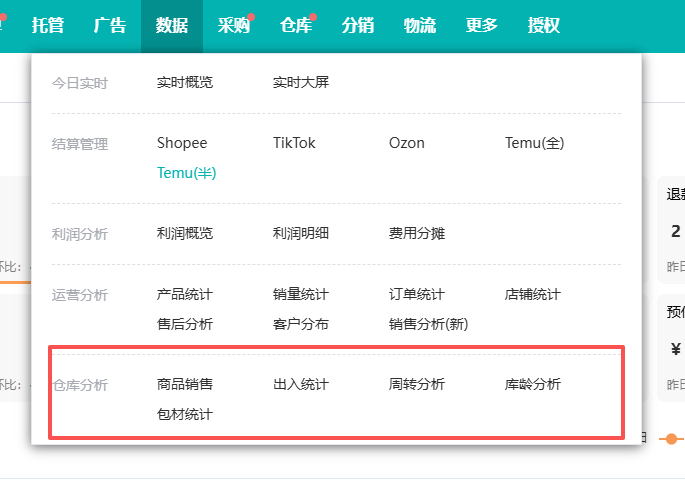Open the 更多 navigation dropdown

click(481, 25)
